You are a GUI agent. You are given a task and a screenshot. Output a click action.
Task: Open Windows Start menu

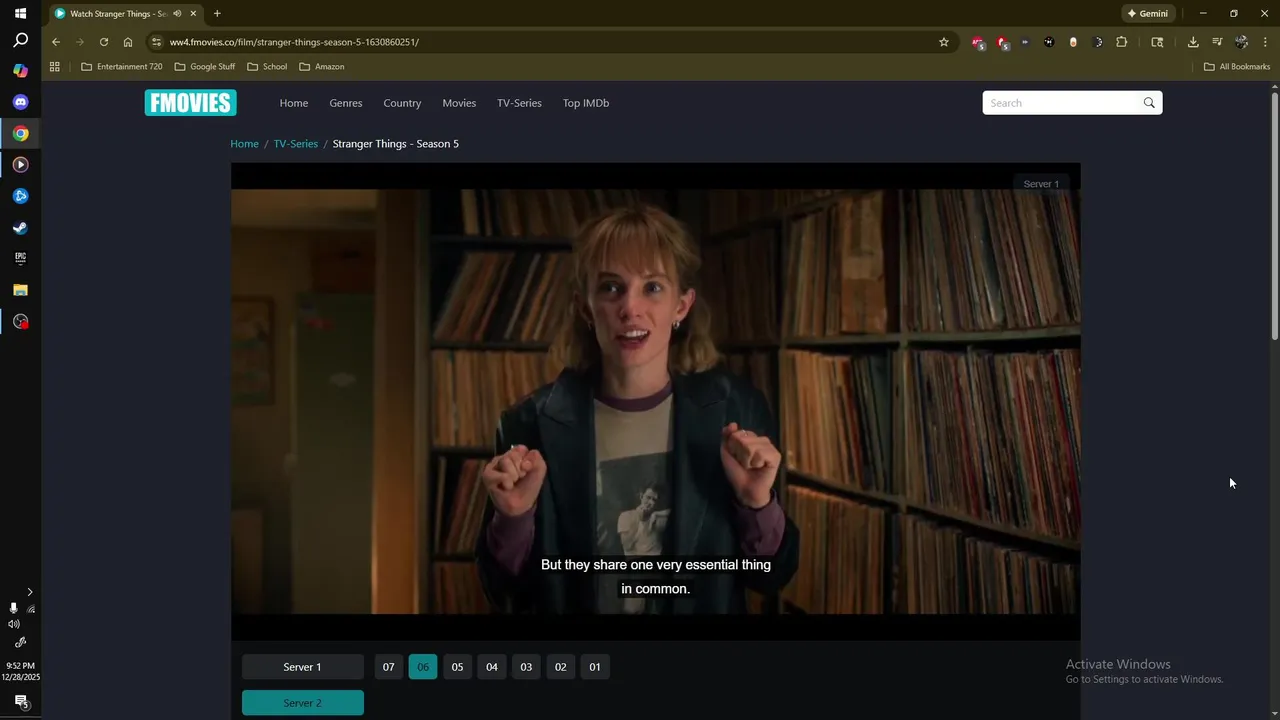click(21, 14)
